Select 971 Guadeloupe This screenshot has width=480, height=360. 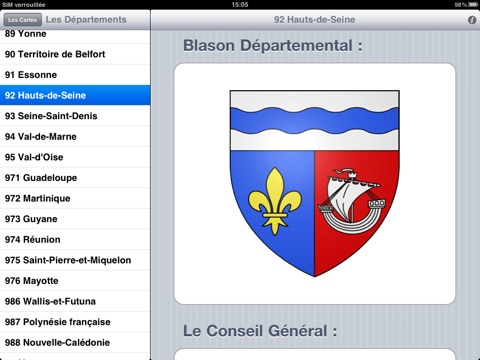pyautogui.click(x=75, y=178)
